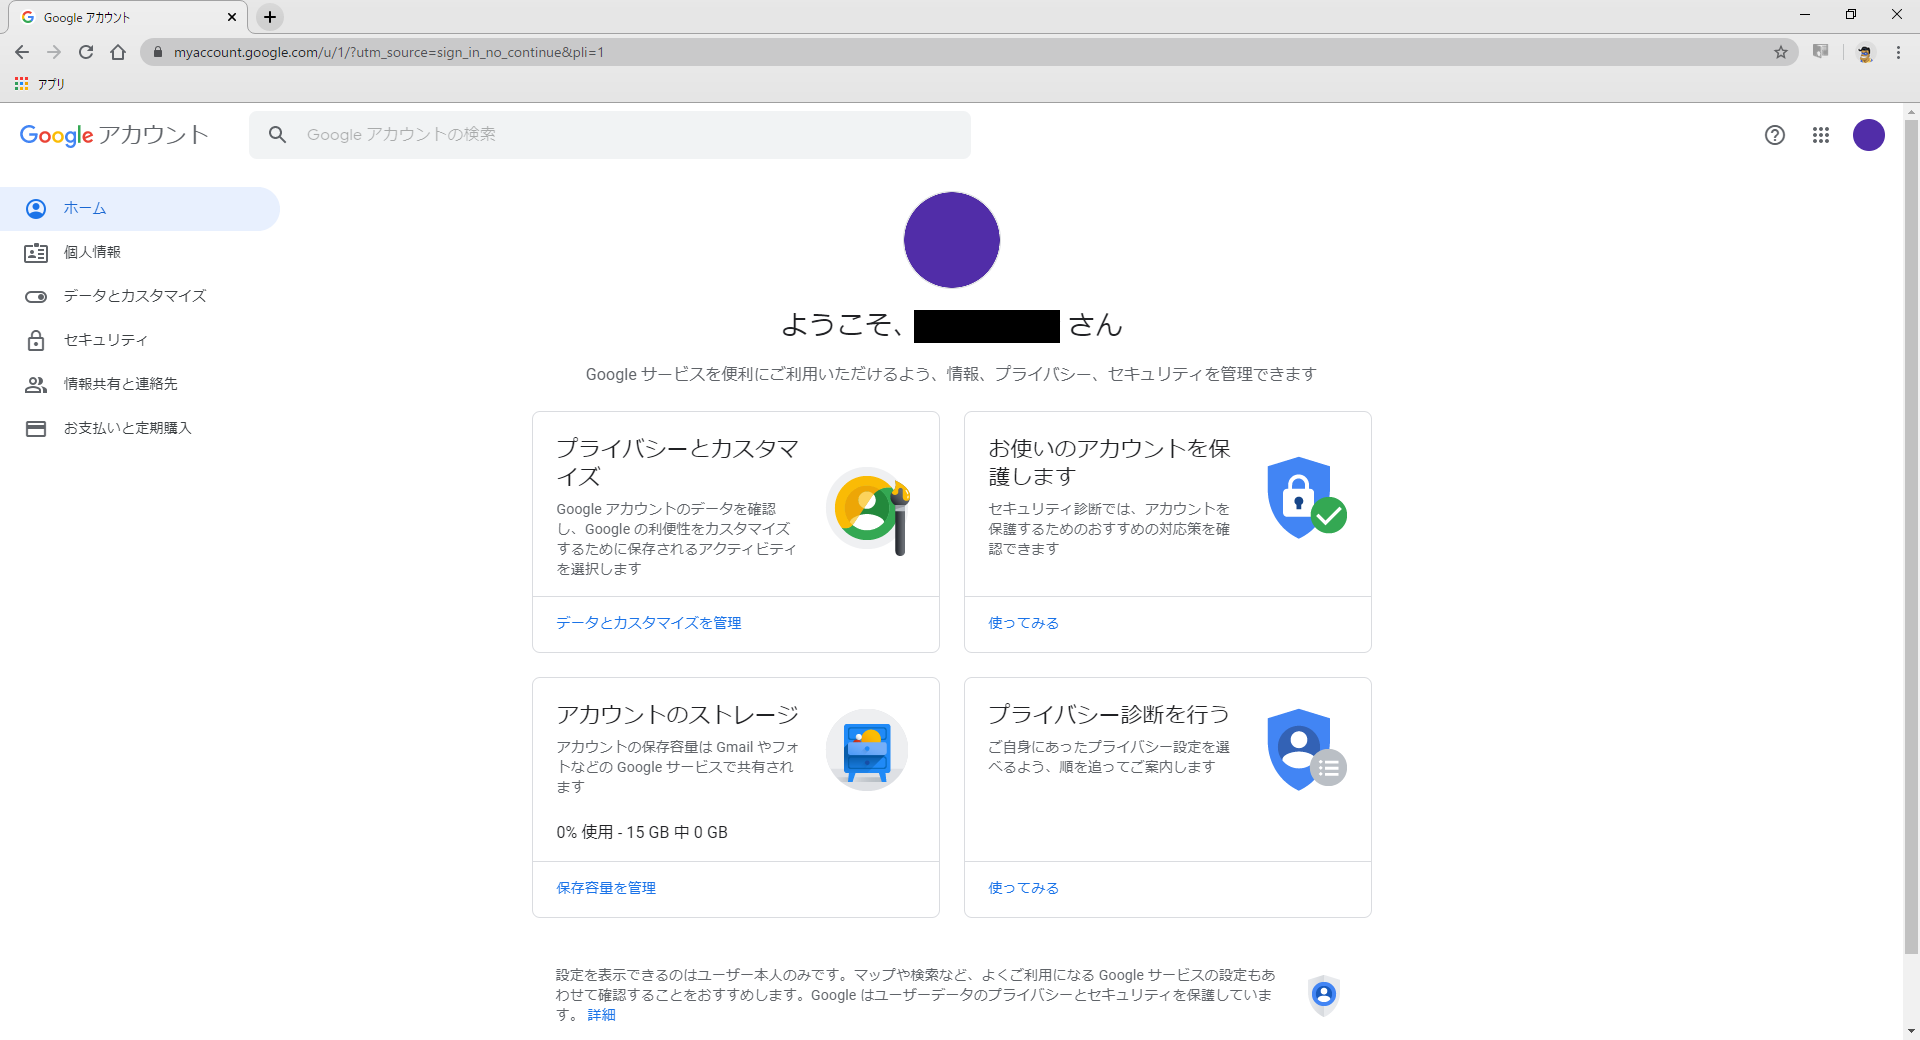Click the blue security shield lock icon

click(x=1306, y=498)
